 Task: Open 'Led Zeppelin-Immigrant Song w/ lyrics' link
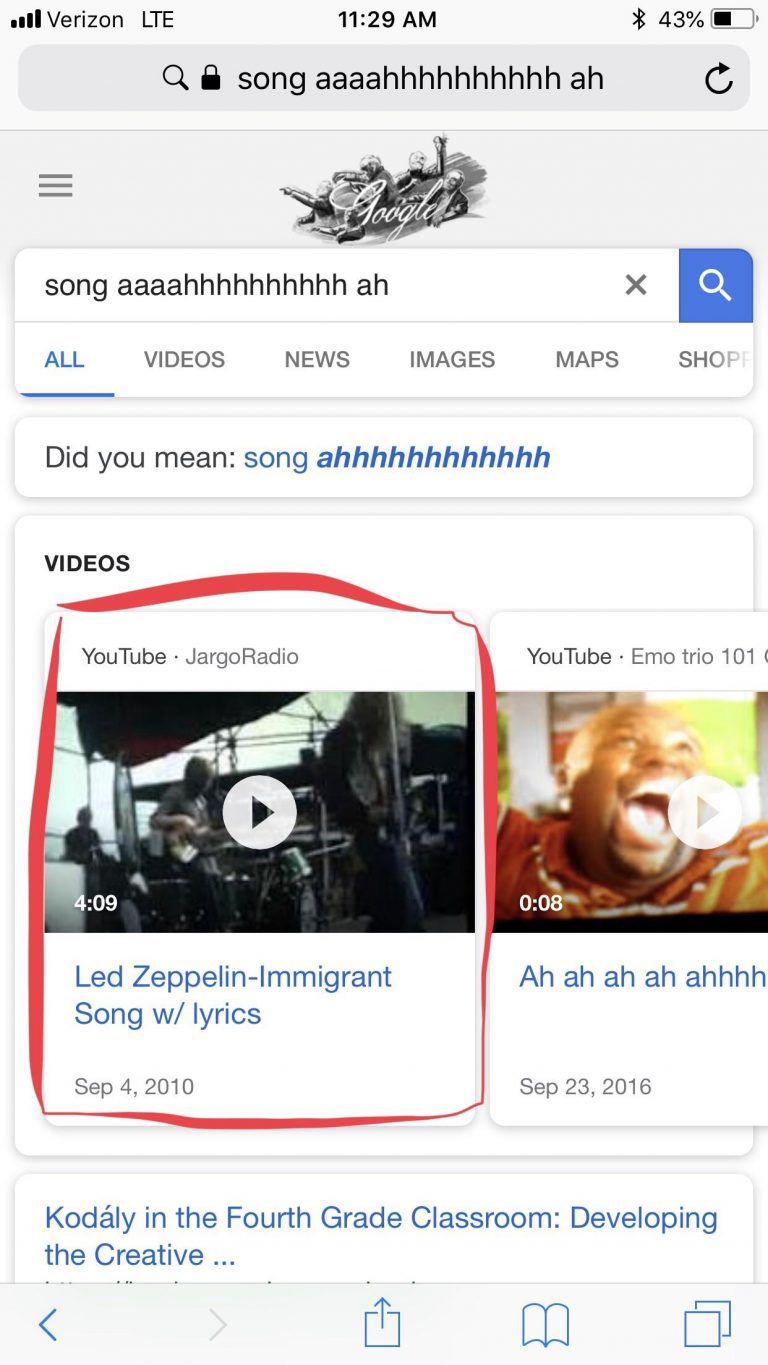coord(233,995)
